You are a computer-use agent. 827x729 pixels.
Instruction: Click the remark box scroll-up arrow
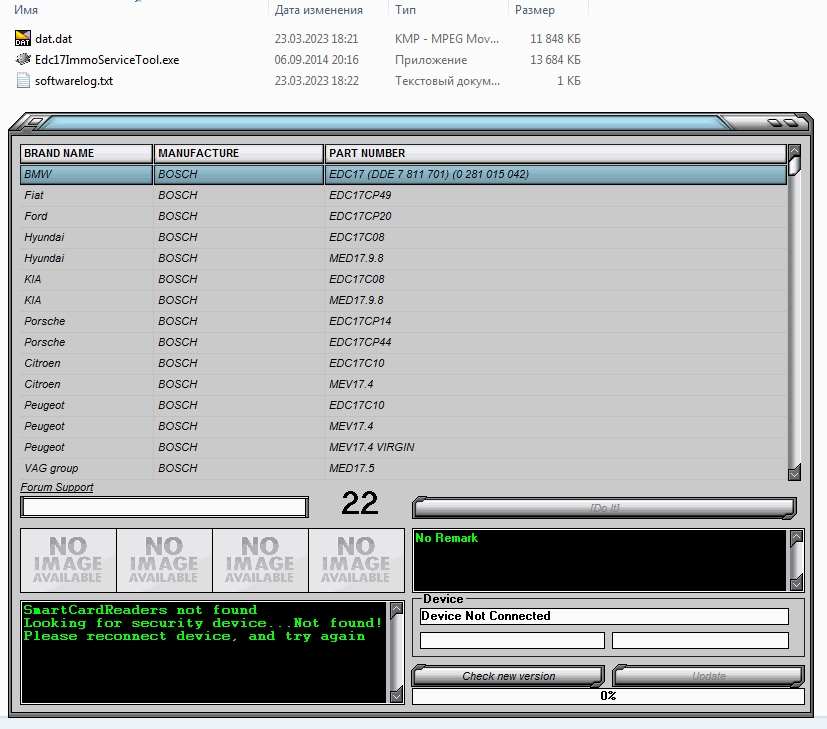click(x=796, y=539)
